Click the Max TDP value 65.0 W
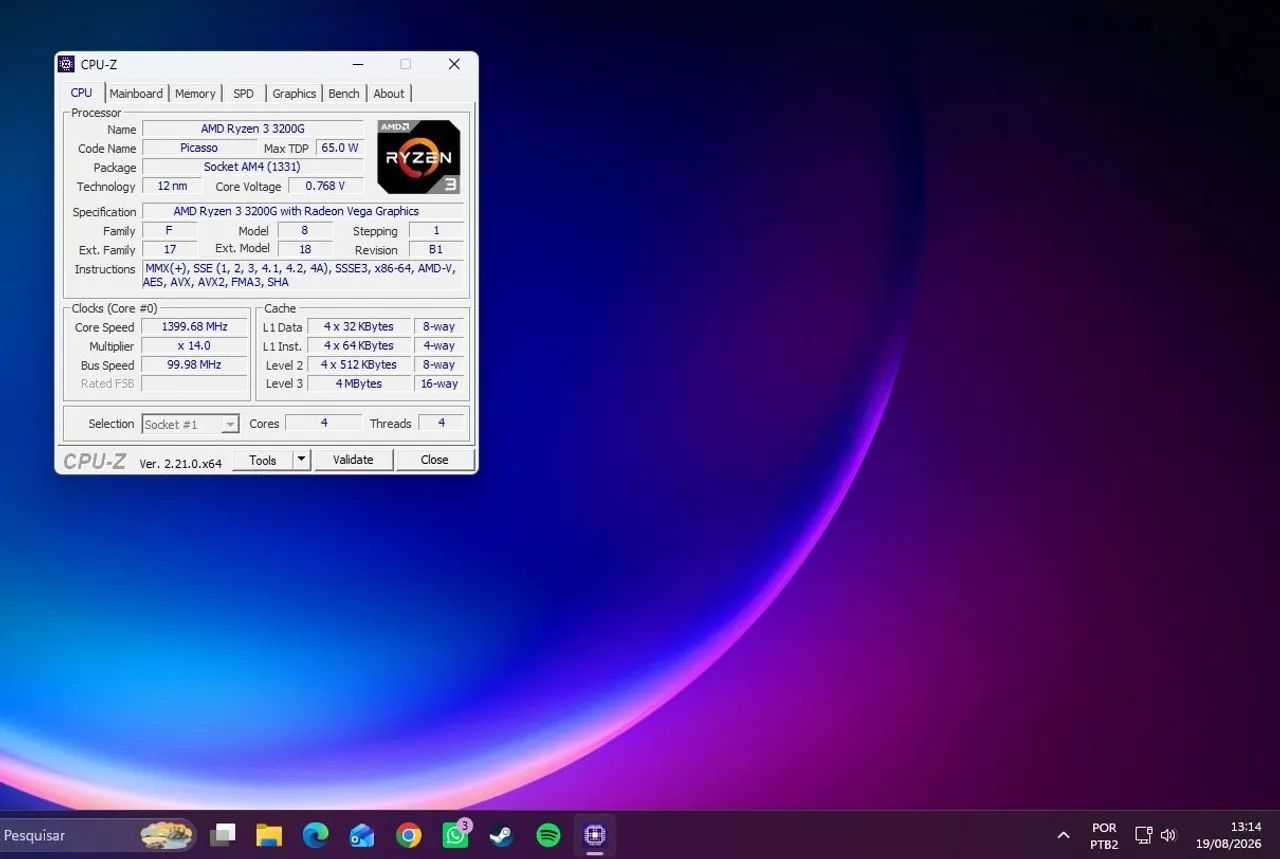This screenshot has height=859, width=1280. click(x=340, y=148)
